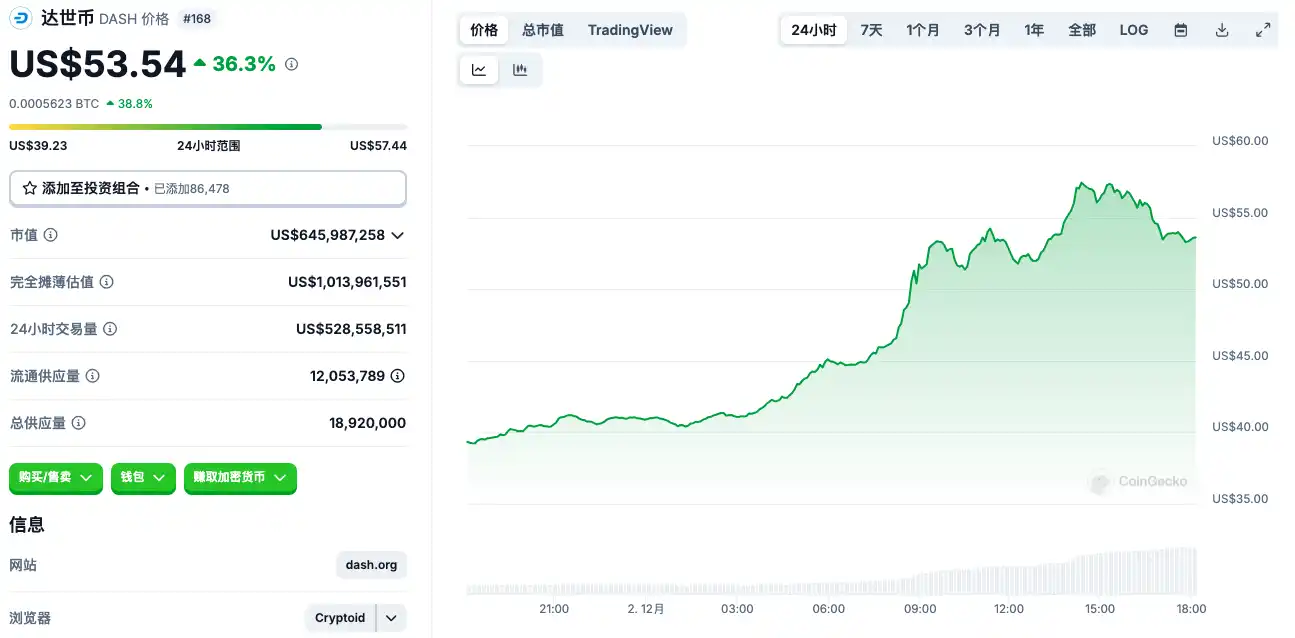Switch to line chart view icon
Screen dimensions: 1295x638
479,70
